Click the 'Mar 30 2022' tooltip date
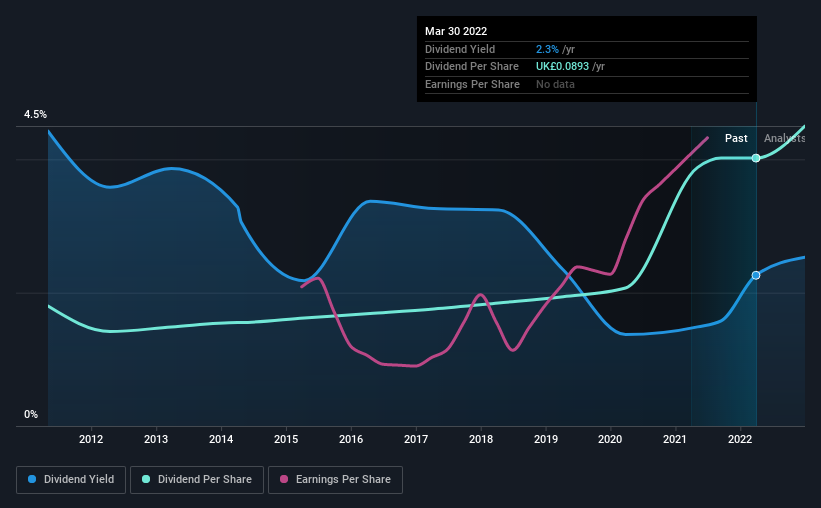Screen dimensions: 821x508 tap(456, 31)
